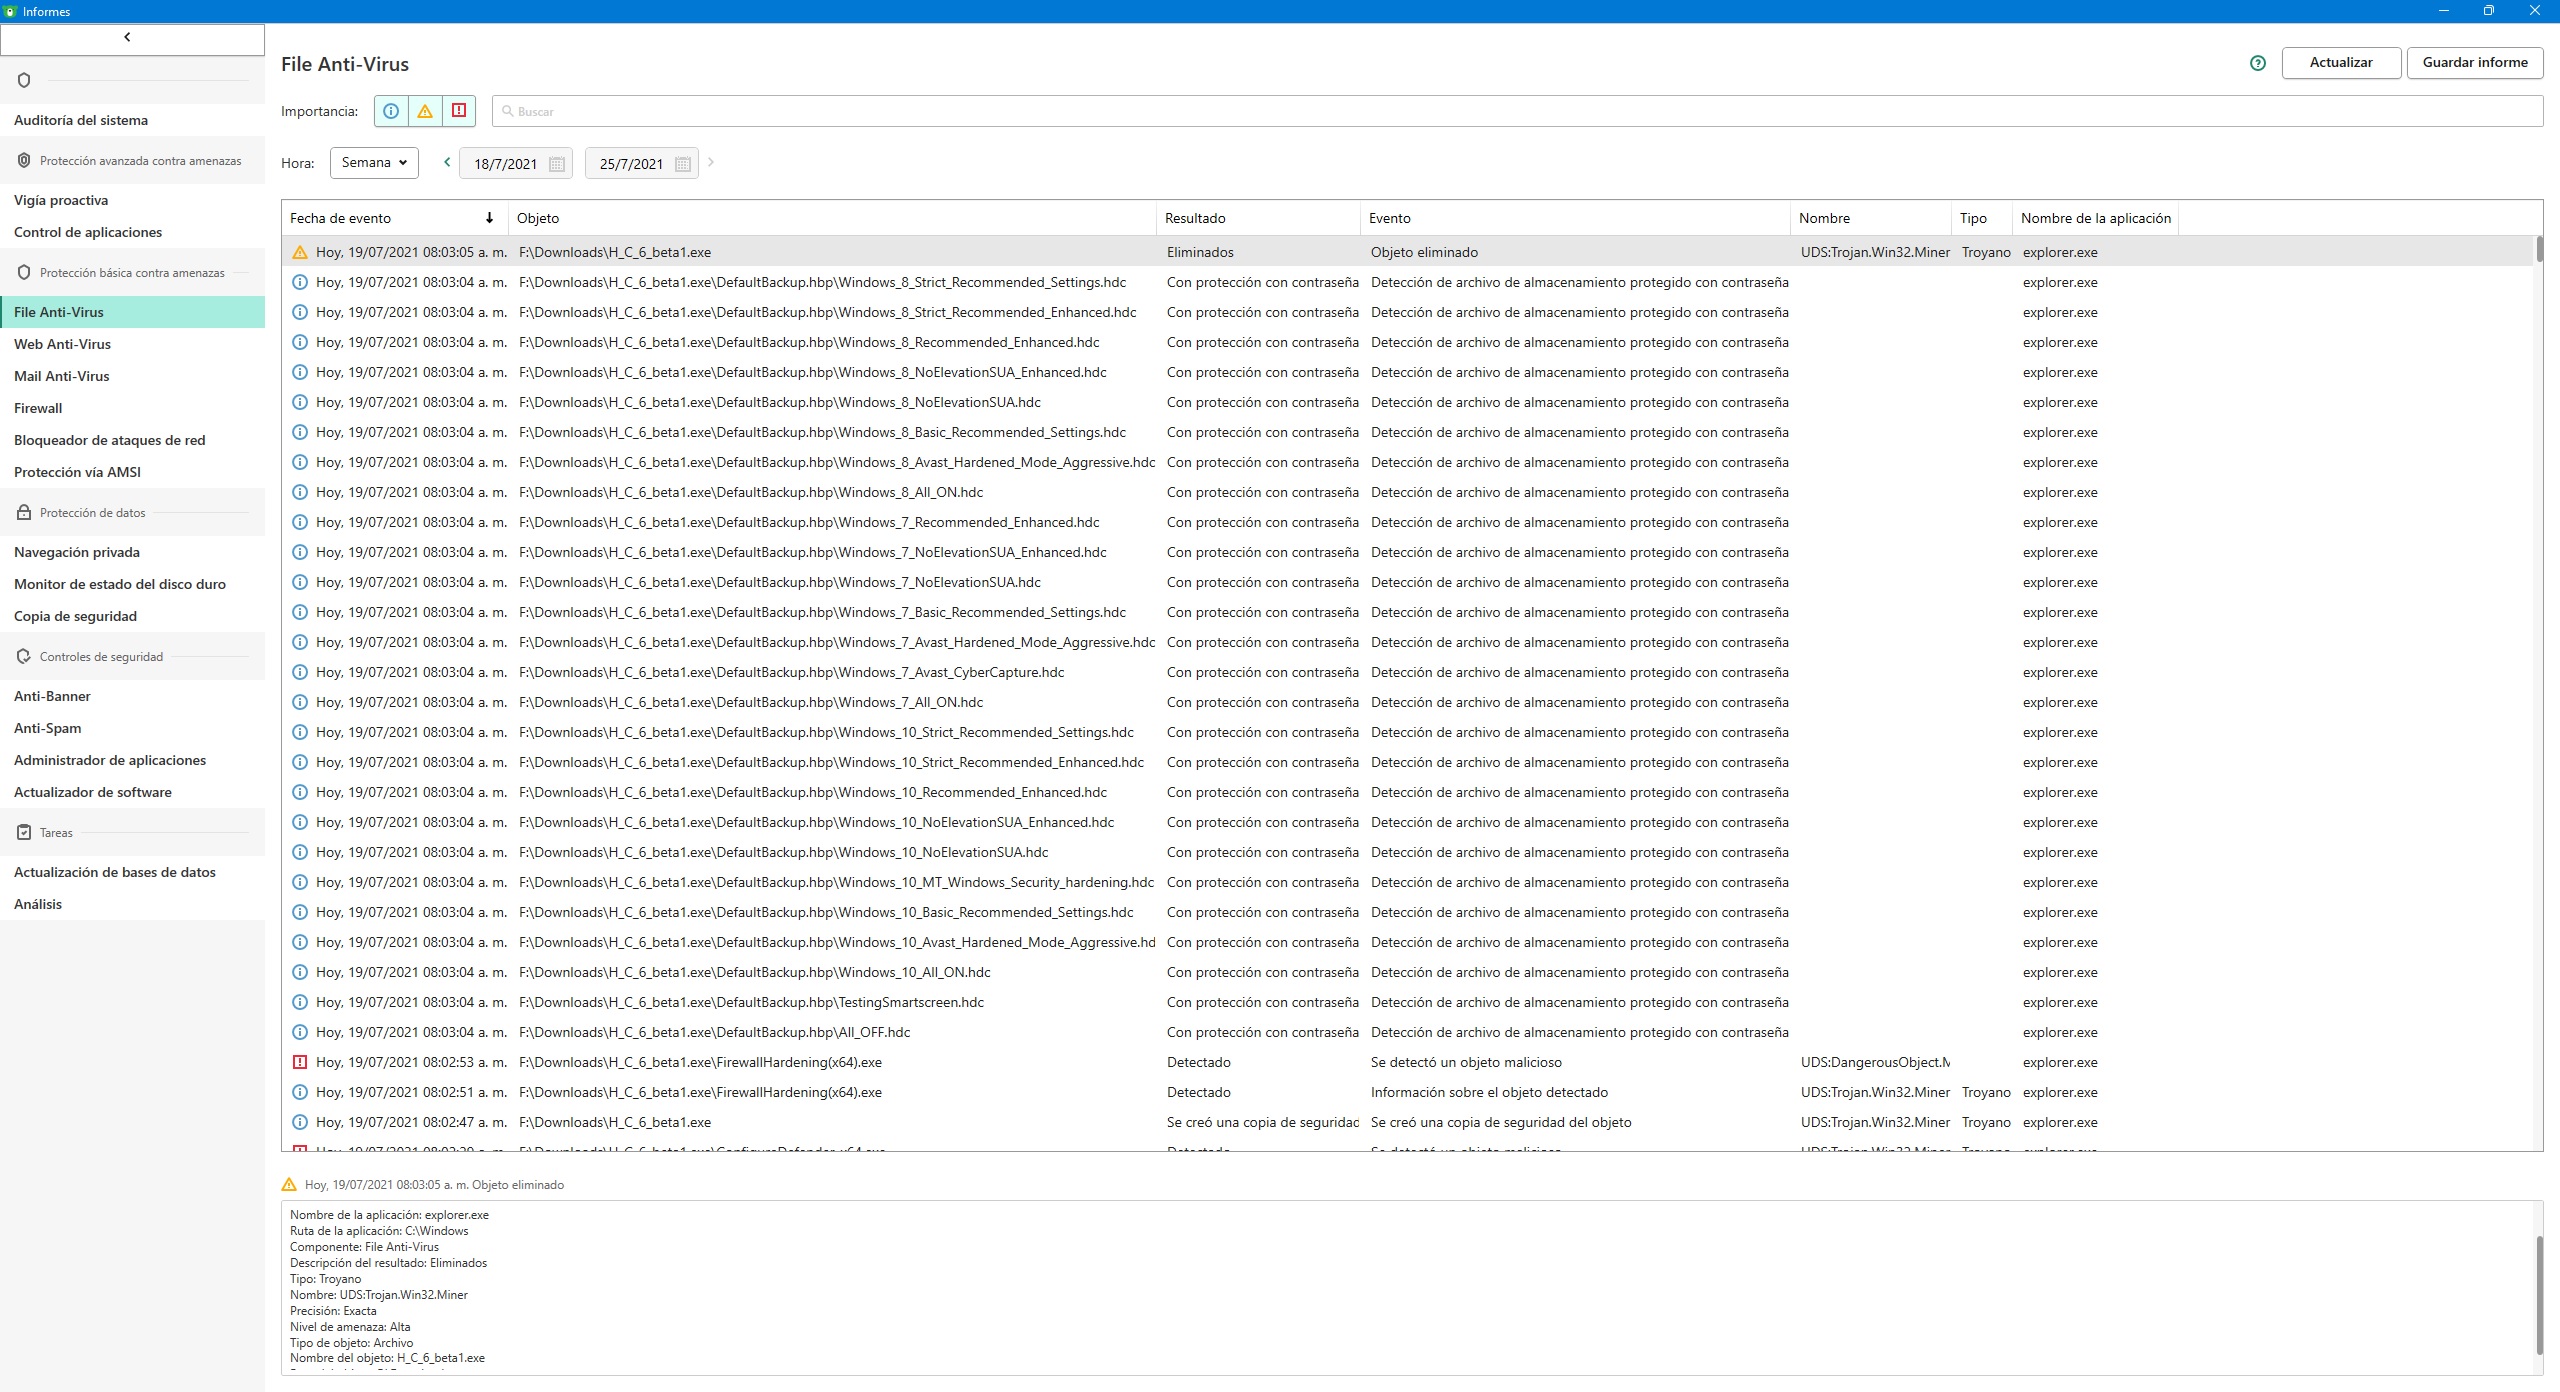Image resolution: width=2560 pixels, height=1392 pixels.
Task: Click red alert icon on FirewallHardening detected row
Action: click(299, 1062)
